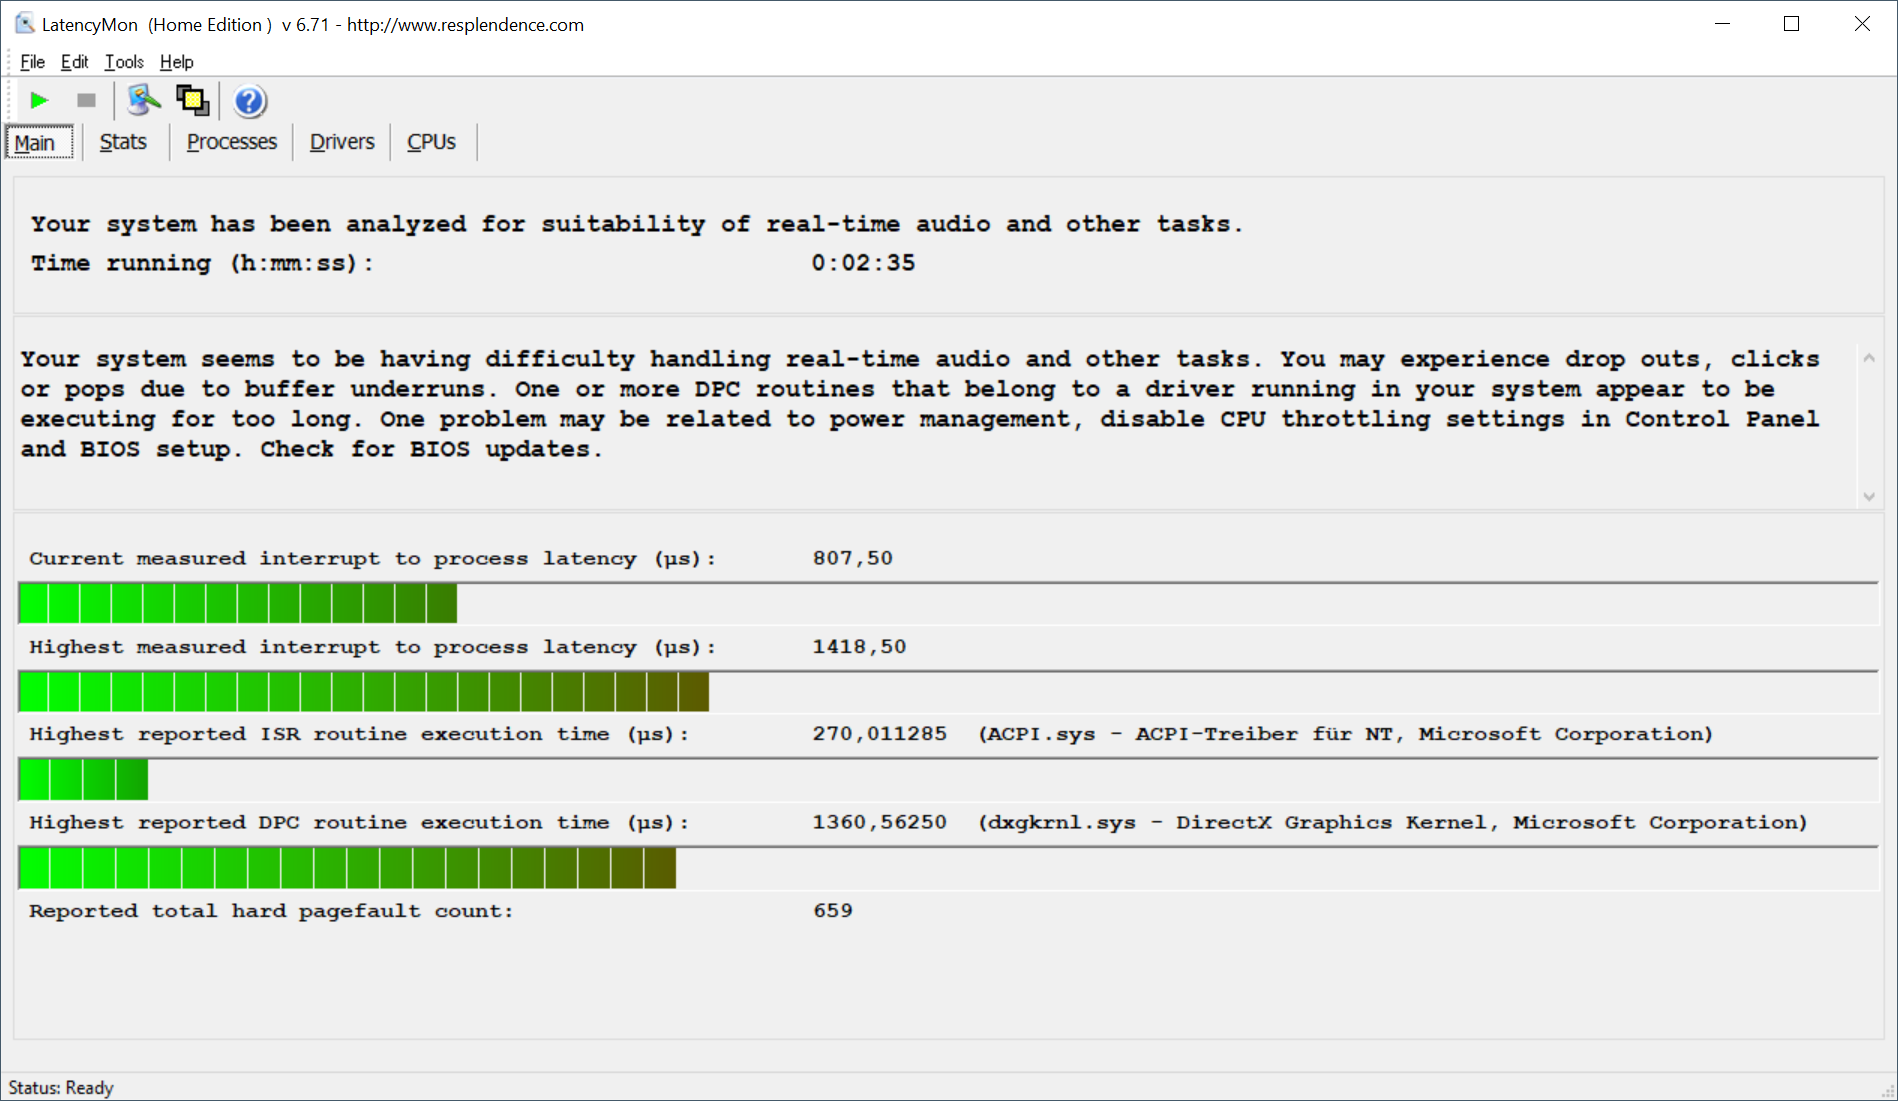Switch to the Processes tab
Viewport: 1898px width, 1101px height.
pyautogui.click(x=232, y=142)
